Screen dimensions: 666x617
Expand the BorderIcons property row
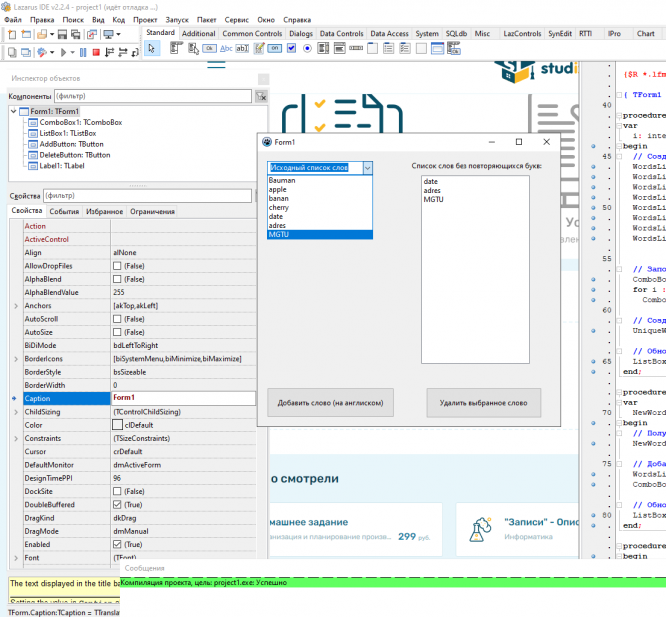(x=14, y=358)
